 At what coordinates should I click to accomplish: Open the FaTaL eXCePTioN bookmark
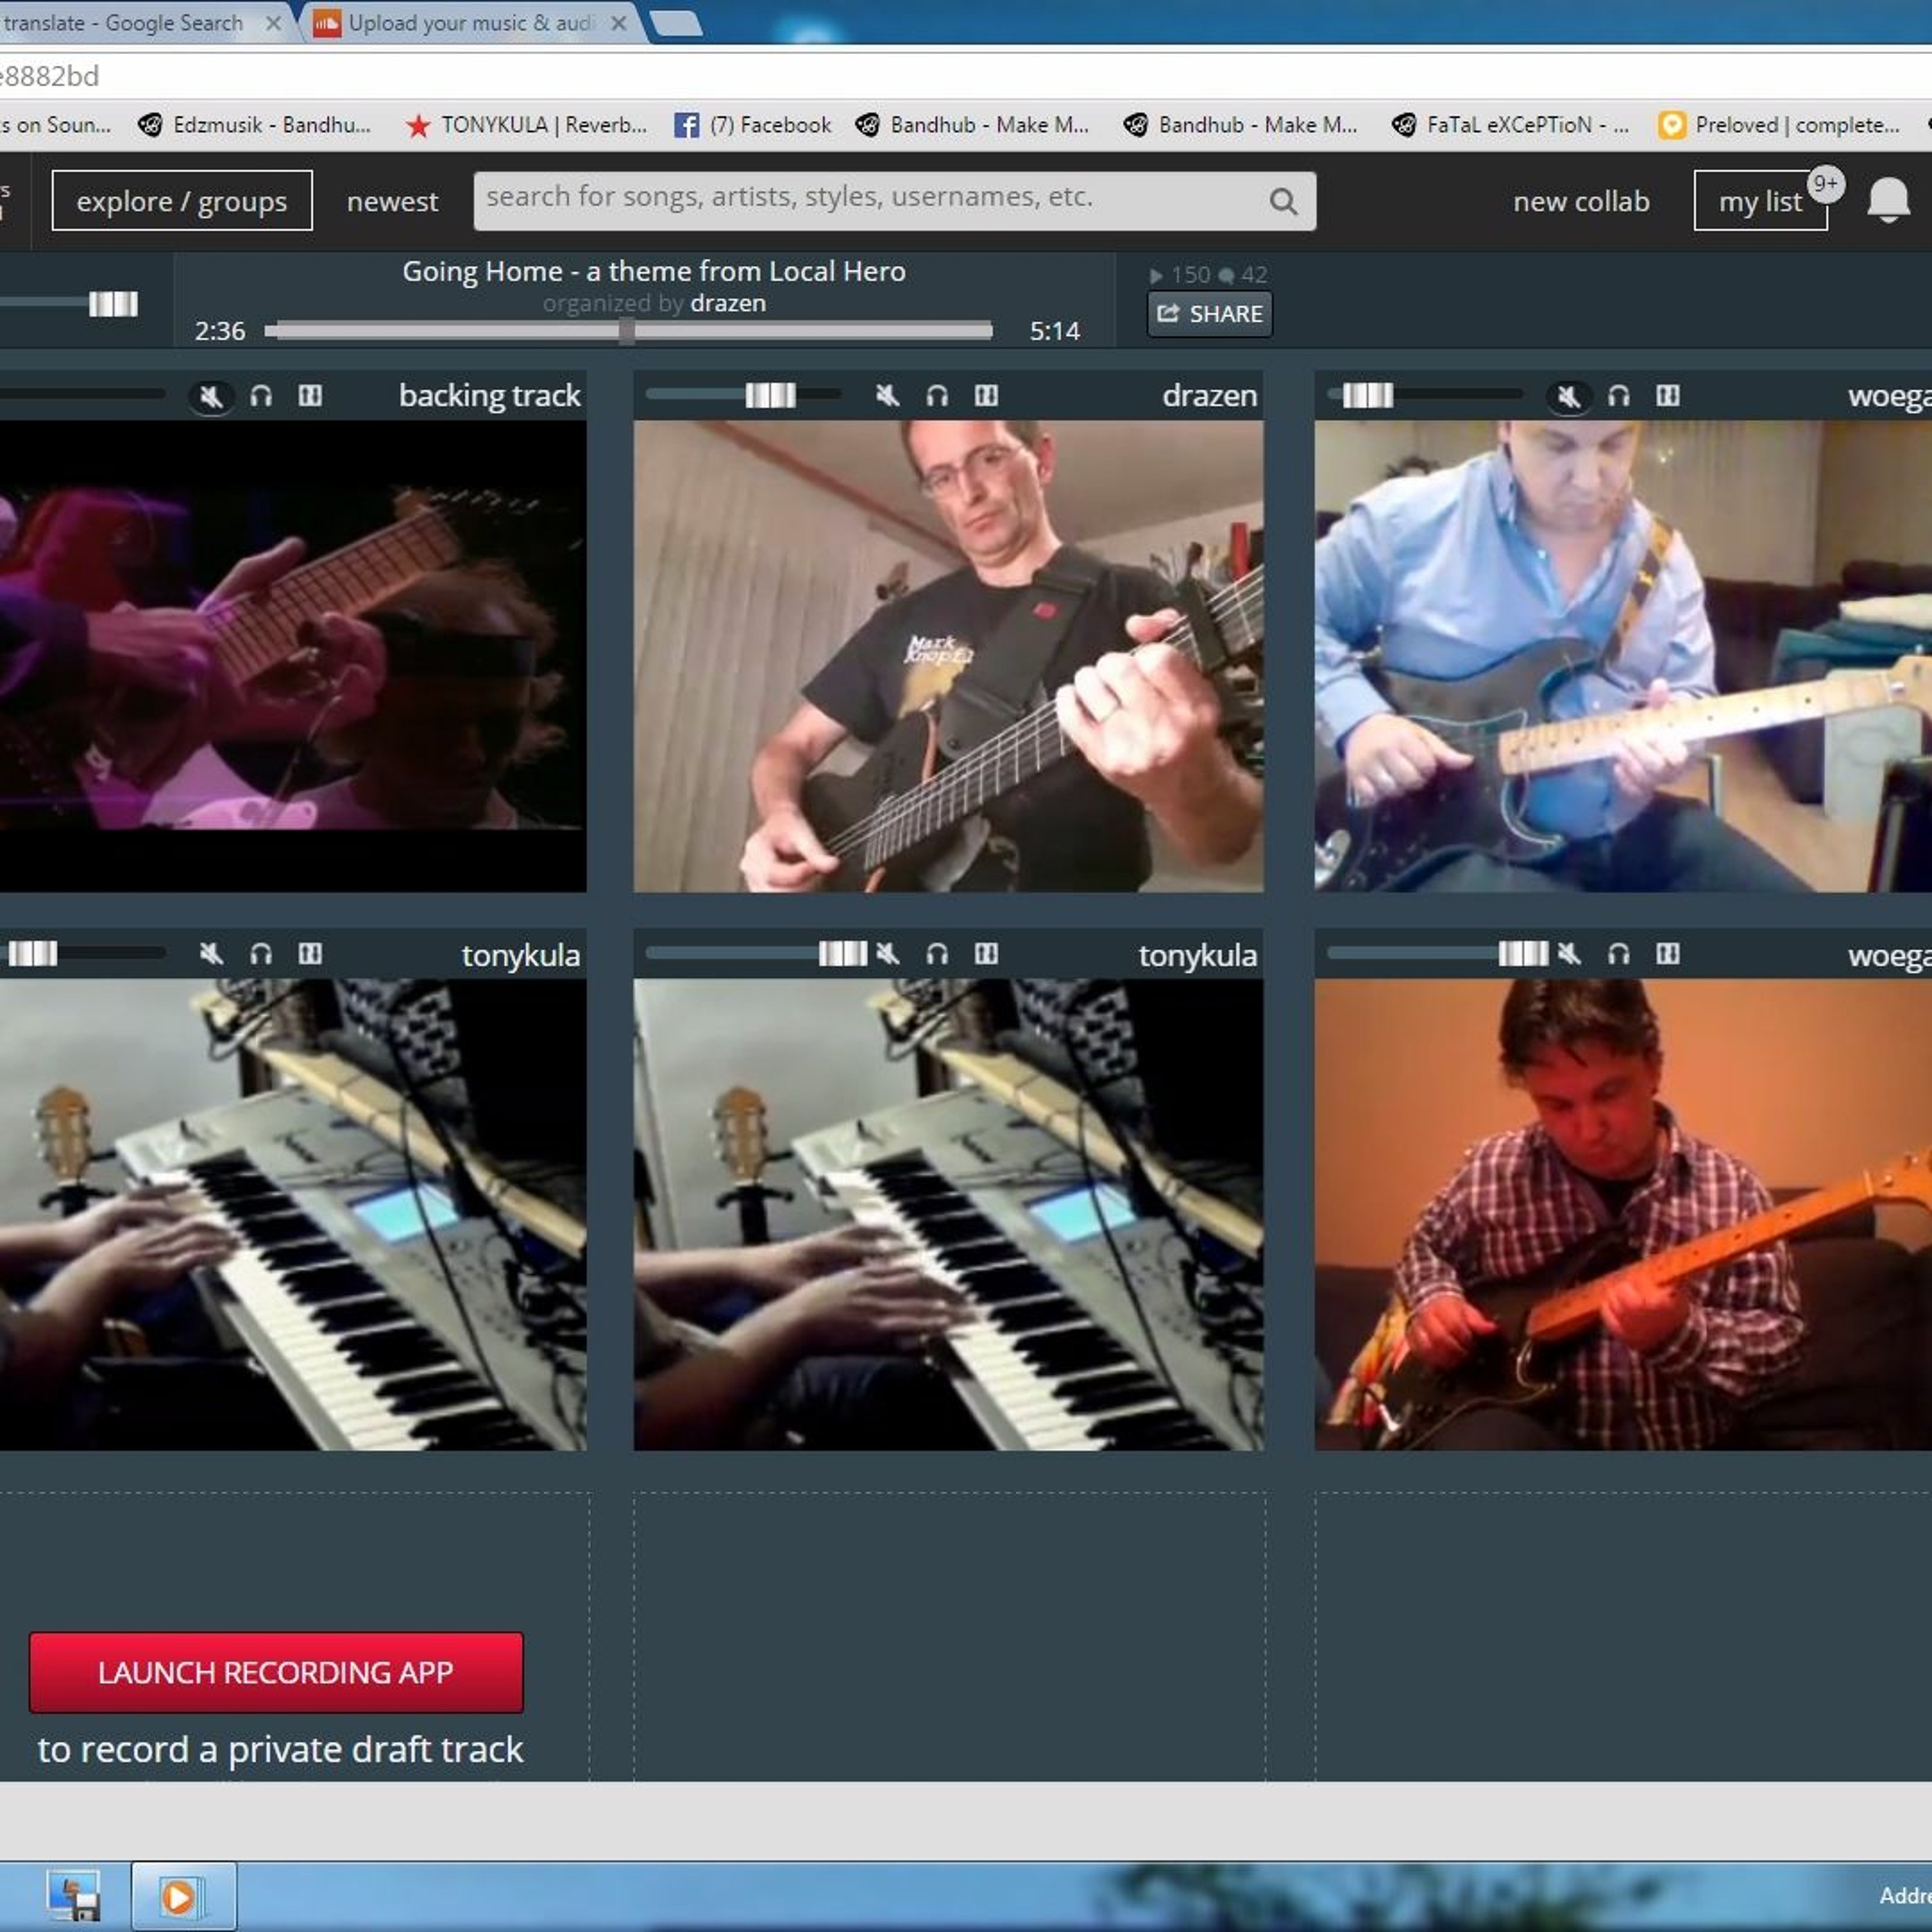1510,125
